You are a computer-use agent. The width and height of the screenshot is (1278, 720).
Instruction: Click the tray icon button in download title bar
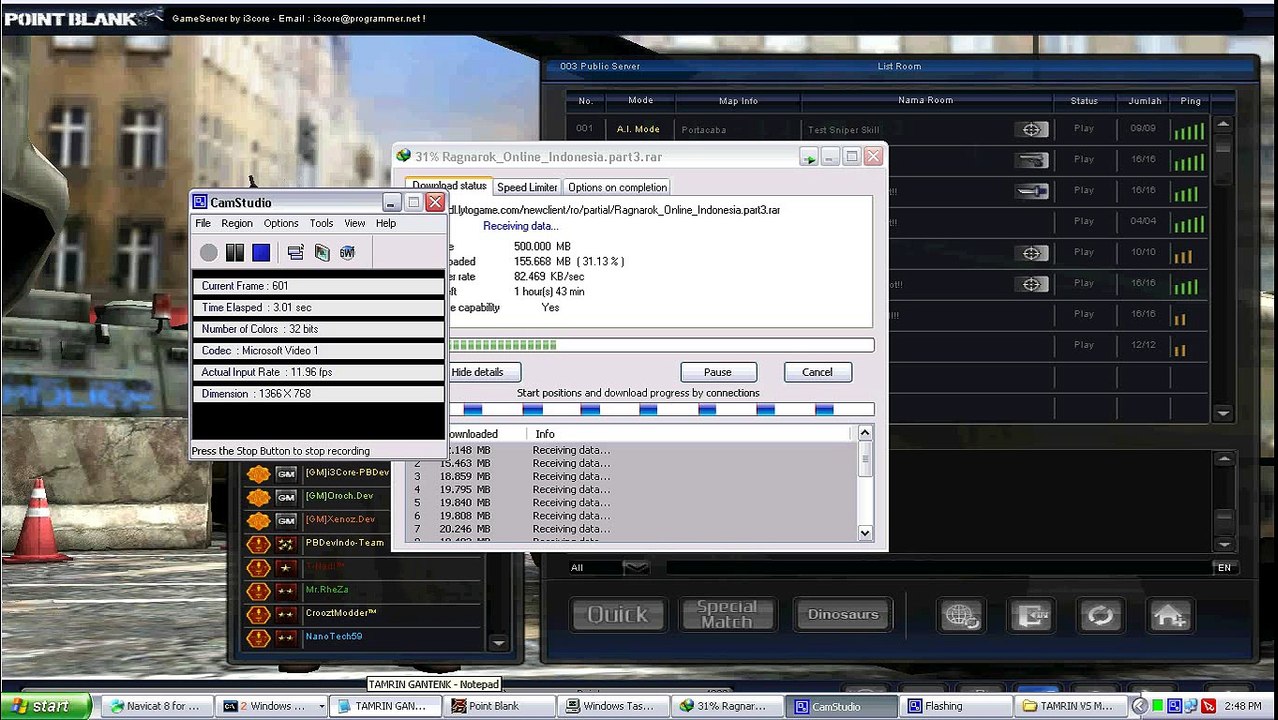[808, 157]
